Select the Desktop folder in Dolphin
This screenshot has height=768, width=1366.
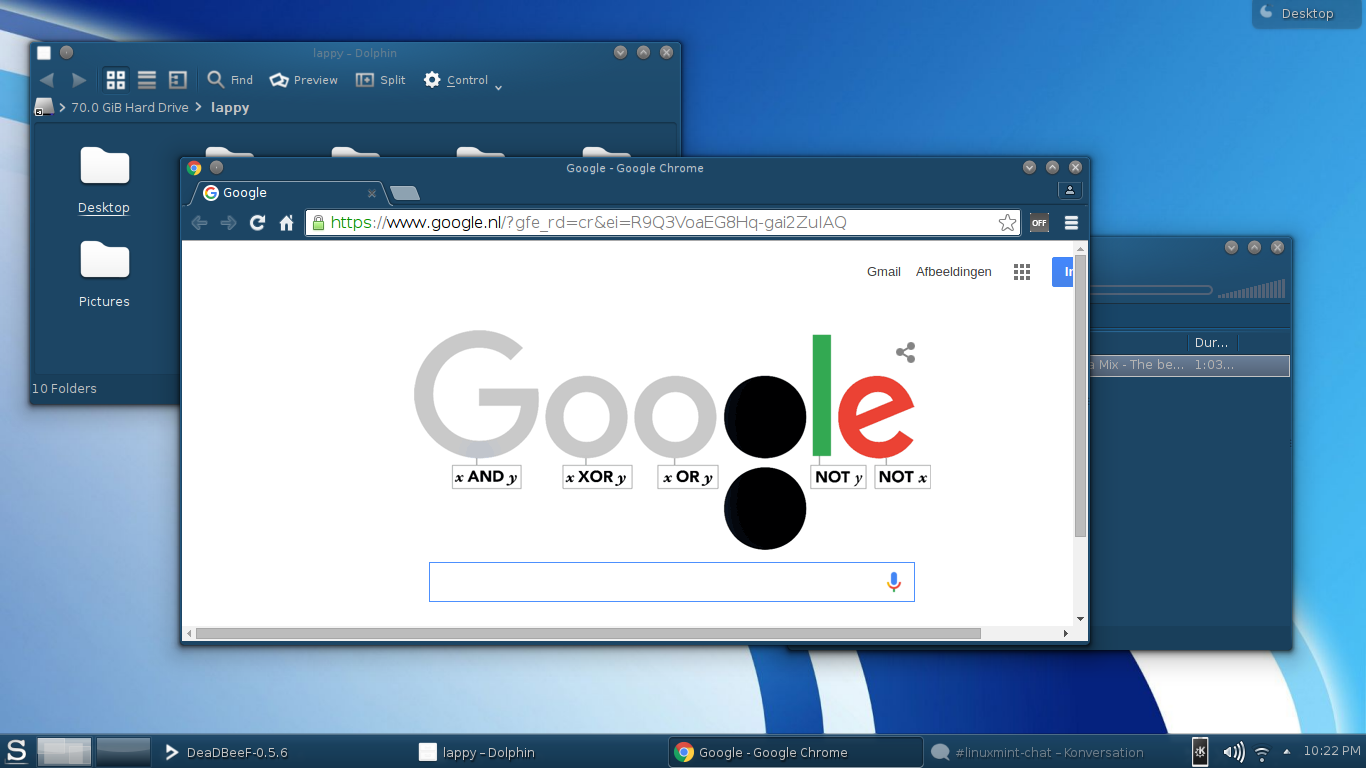tap(104, 181)
